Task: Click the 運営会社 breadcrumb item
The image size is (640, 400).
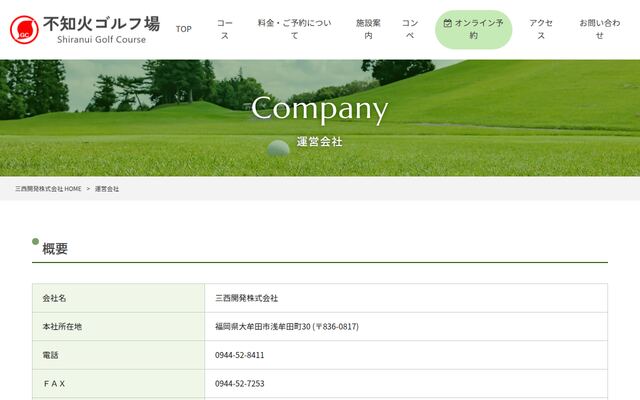Action: click(107, 189)
